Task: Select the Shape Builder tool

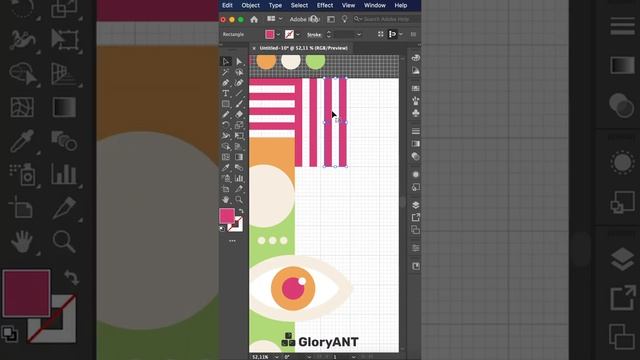Action: [226, 147]
